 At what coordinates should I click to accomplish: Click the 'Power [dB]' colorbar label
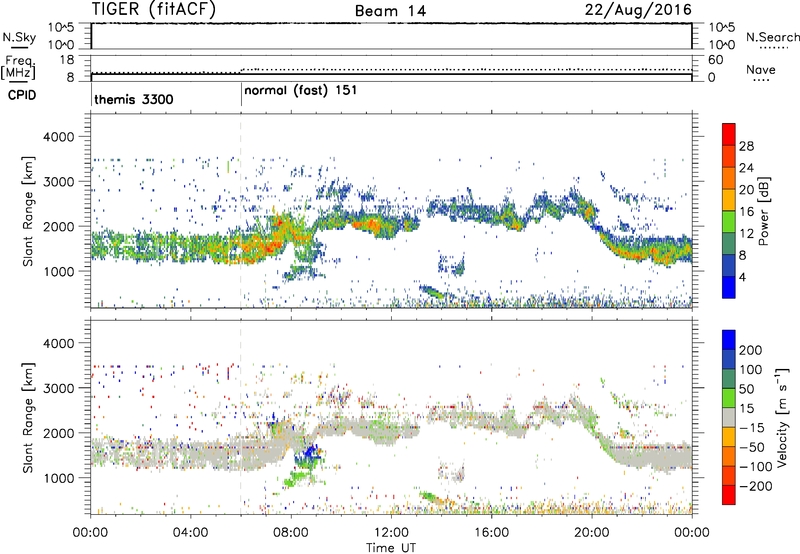tap(763, 211)
